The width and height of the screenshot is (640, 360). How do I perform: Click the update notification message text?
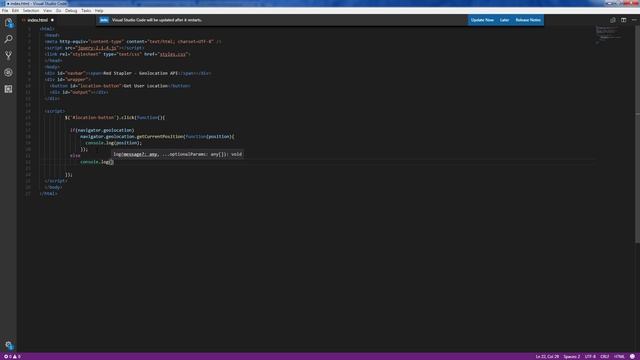(x=157, y=20)
